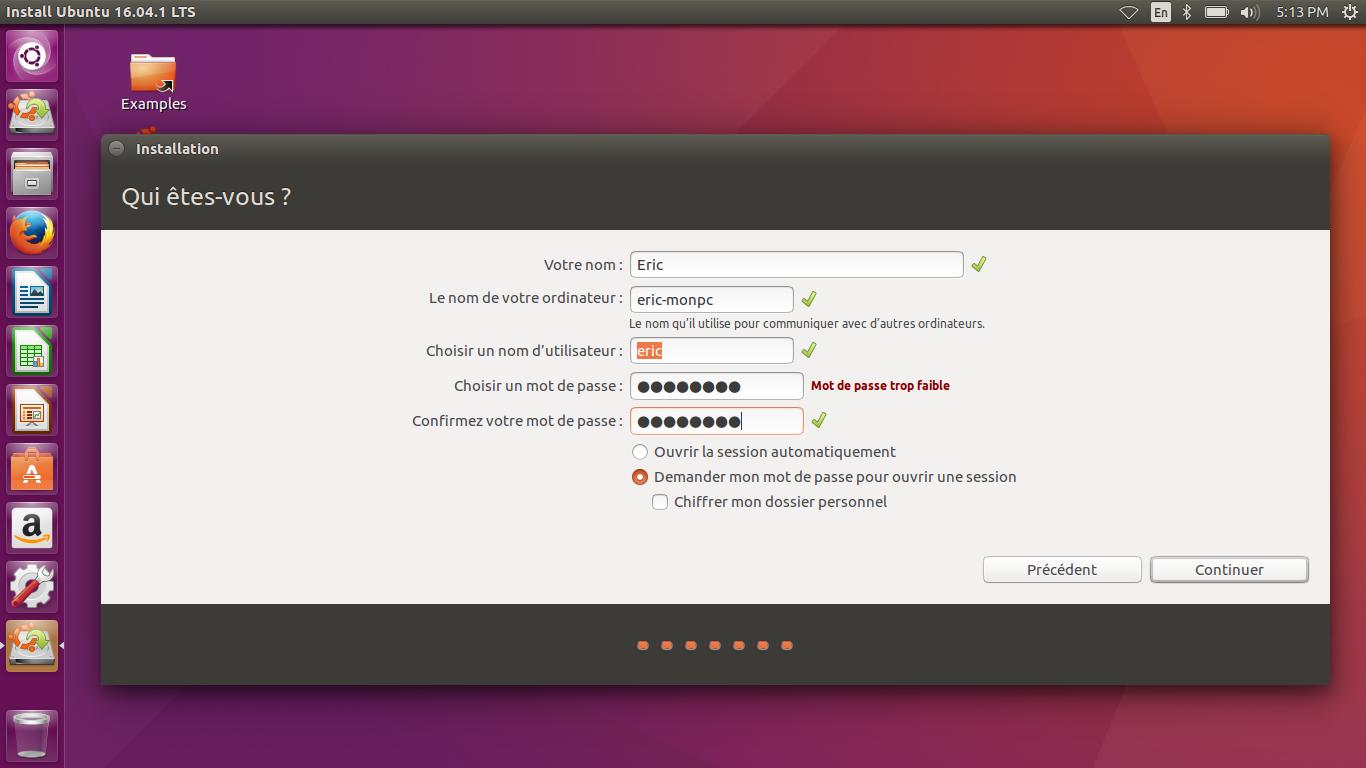
Task: Click the username field containing eric
Action: tap(711, 351)
